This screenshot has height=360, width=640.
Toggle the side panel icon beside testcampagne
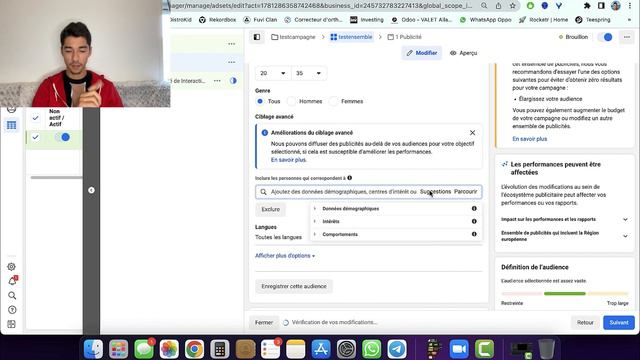[257, 37]
